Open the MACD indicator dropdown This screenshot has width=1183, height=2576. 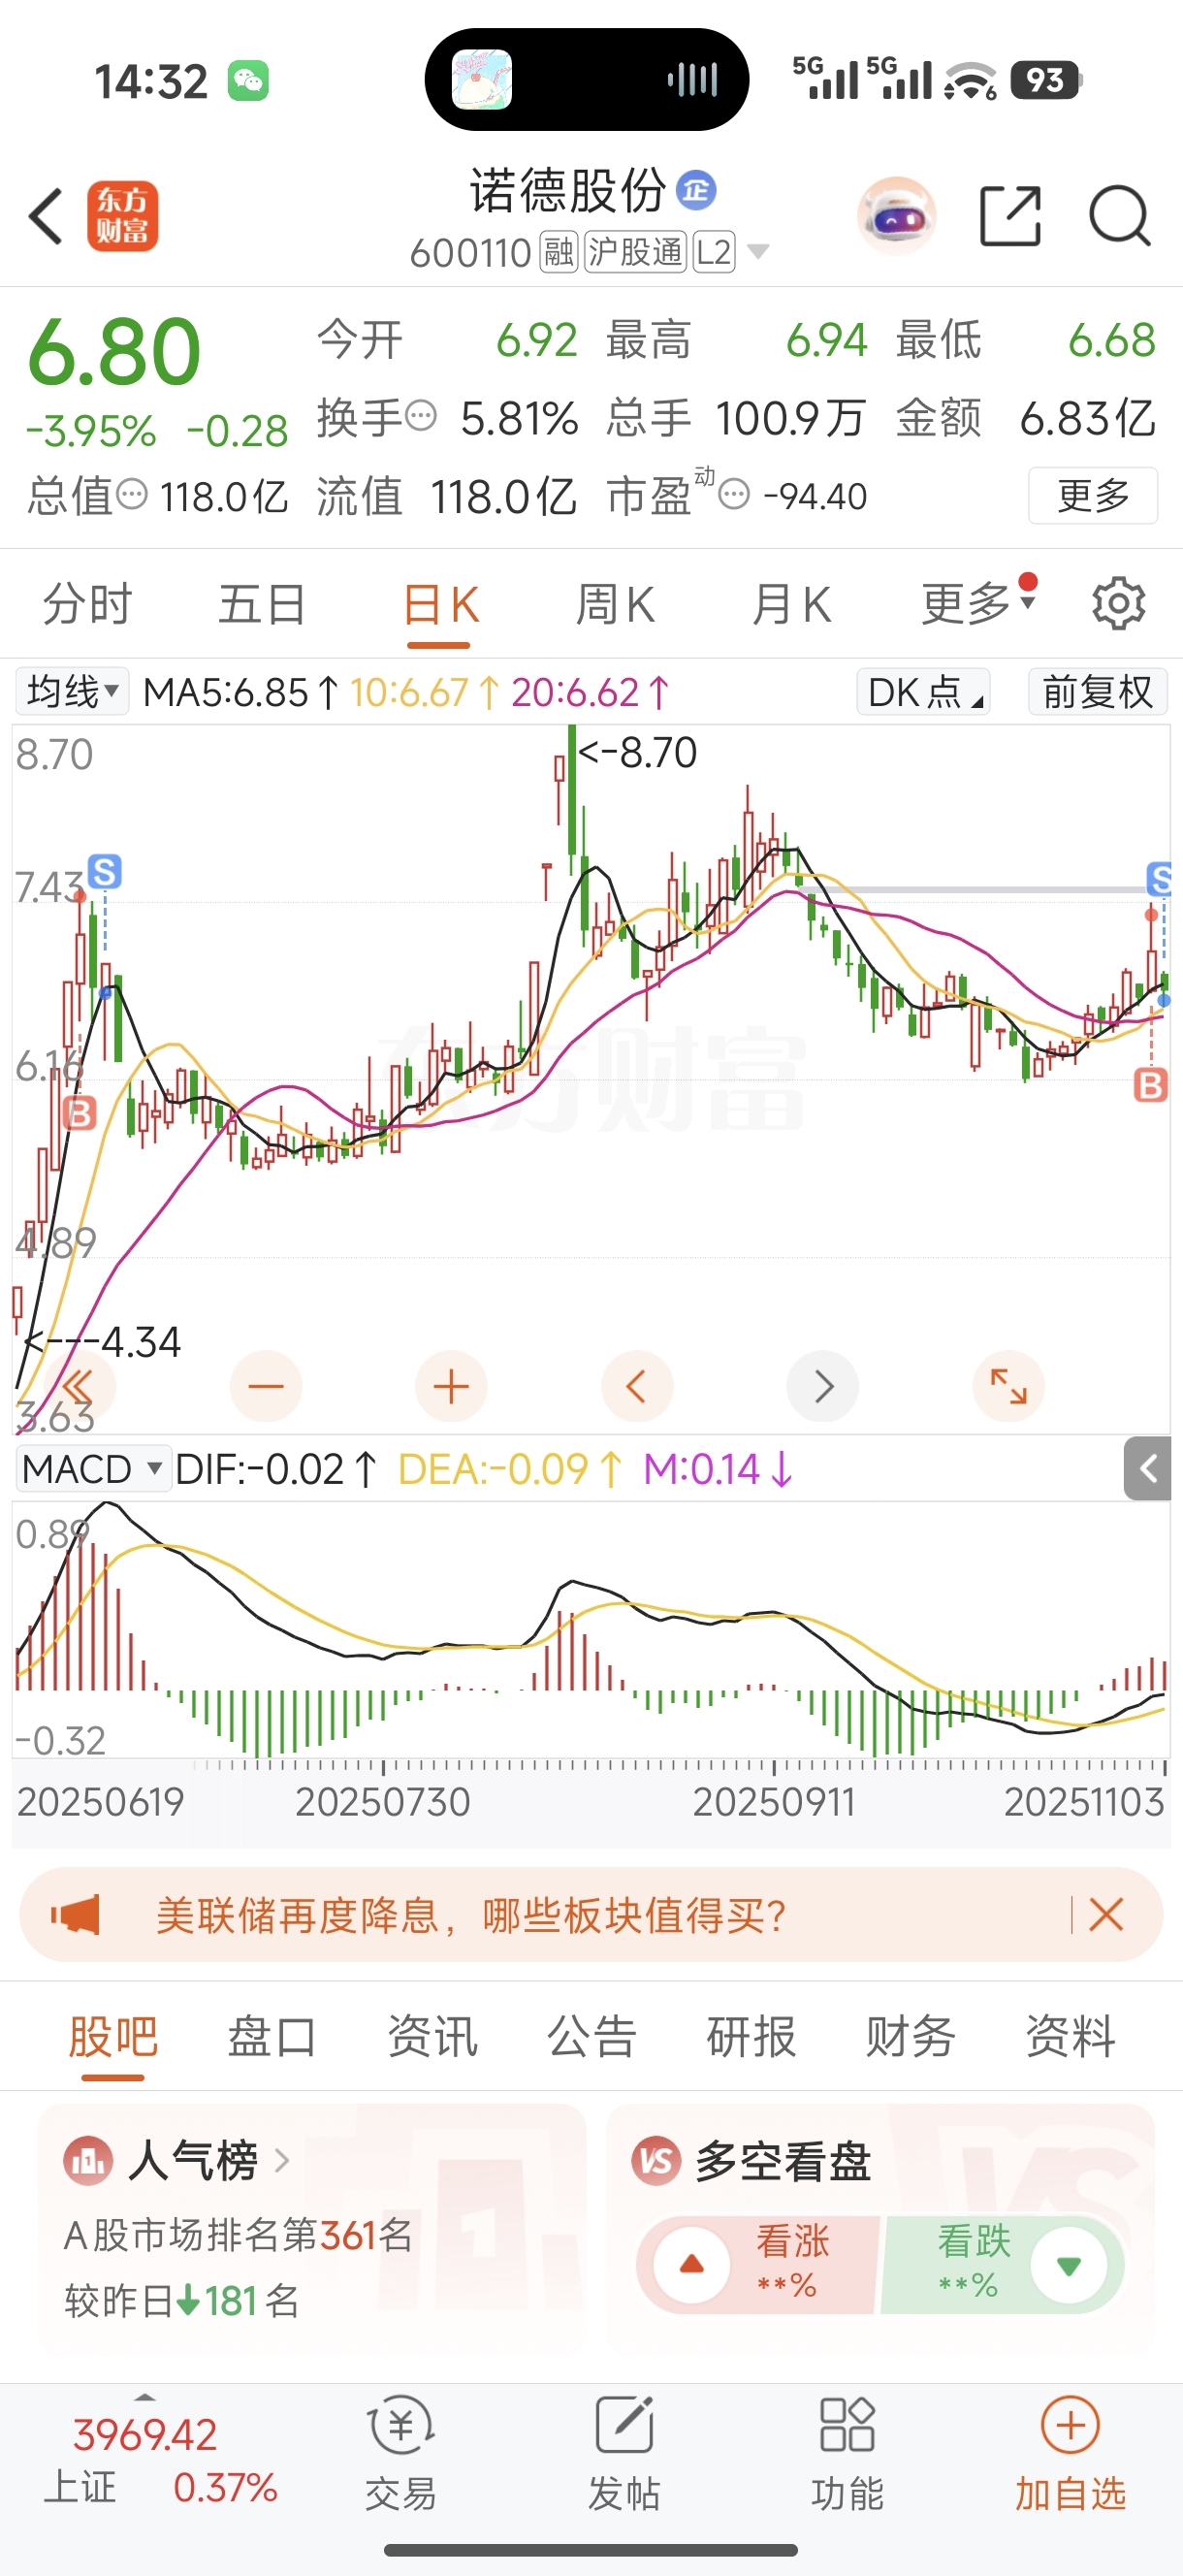tap(93, 1469)
